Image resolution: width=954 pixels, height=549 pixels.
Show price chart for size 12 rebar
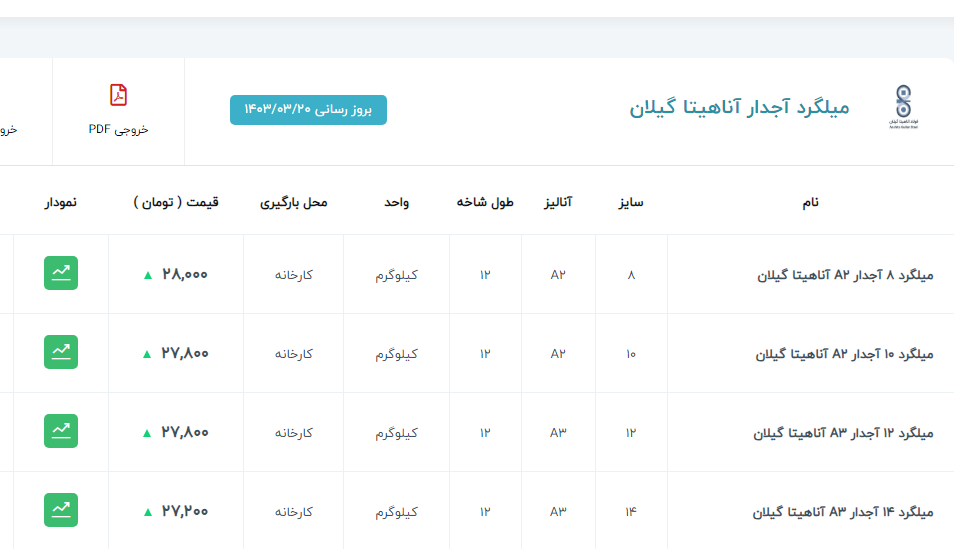[61, 431]
